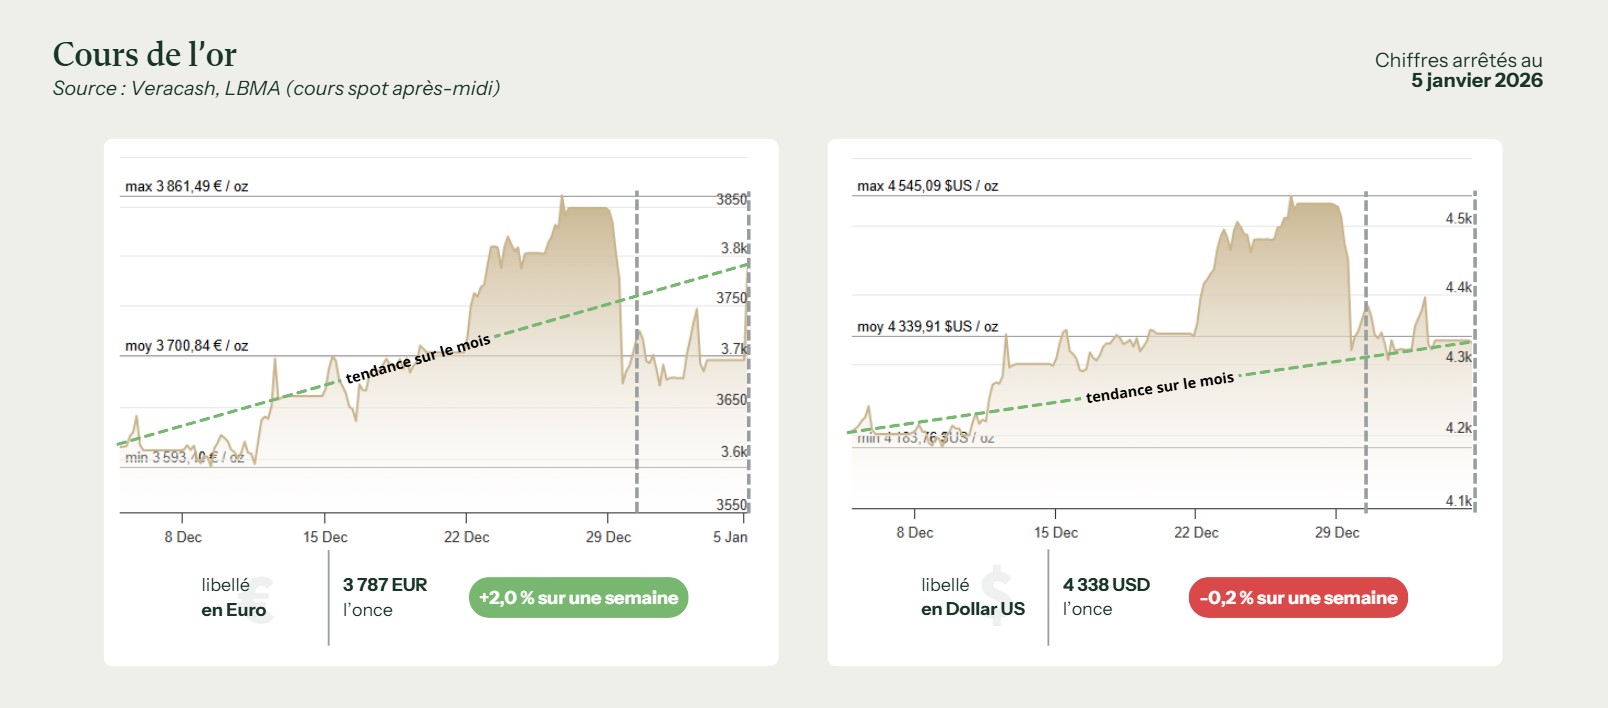Click the Euro chart's tendance sur le mois label

[418, 359]
